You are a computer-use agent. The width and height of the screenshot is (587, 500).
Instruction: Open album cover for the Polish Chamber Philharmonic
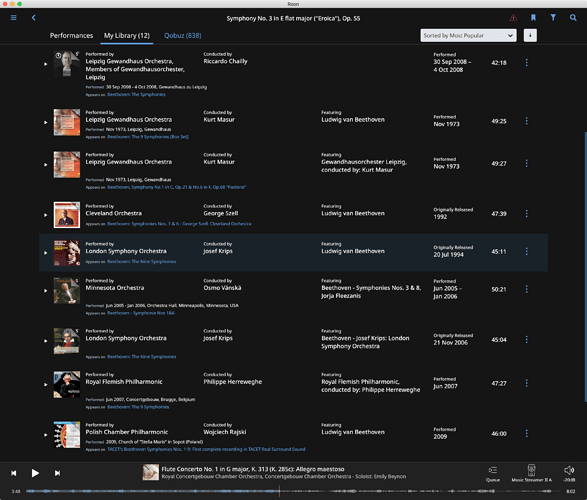[x=67, y=435]
